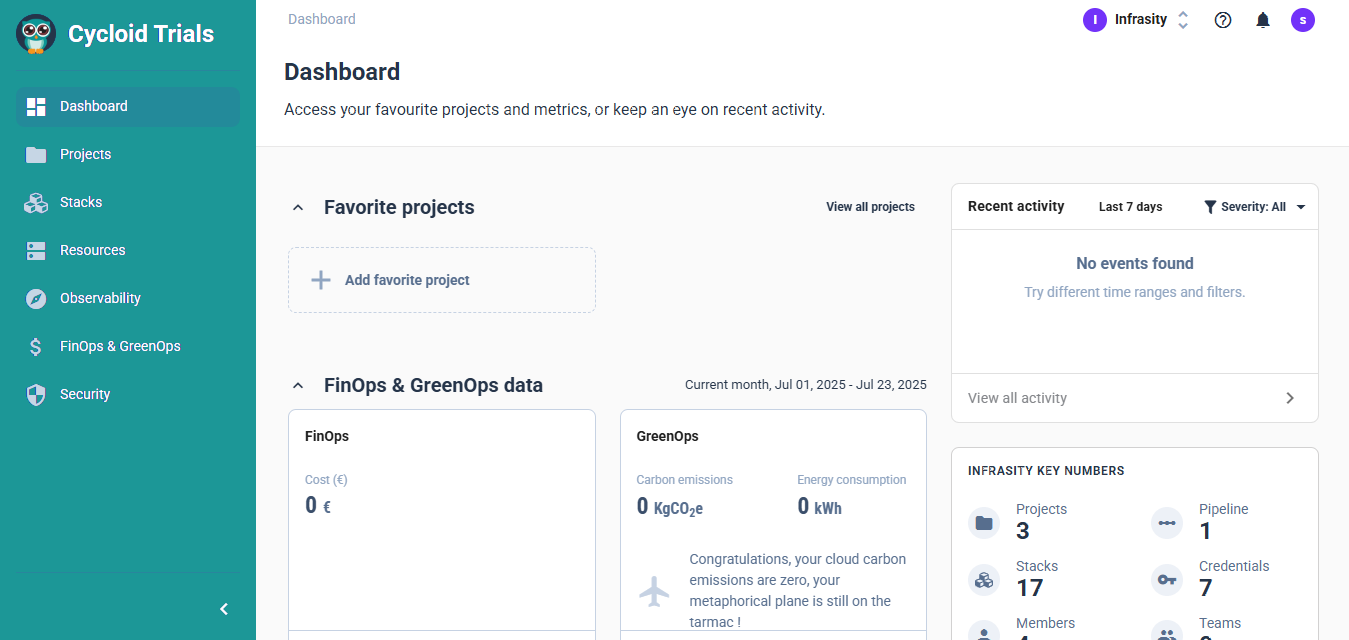Collapse the FinOps & GreenOps data section

[298, 385]
